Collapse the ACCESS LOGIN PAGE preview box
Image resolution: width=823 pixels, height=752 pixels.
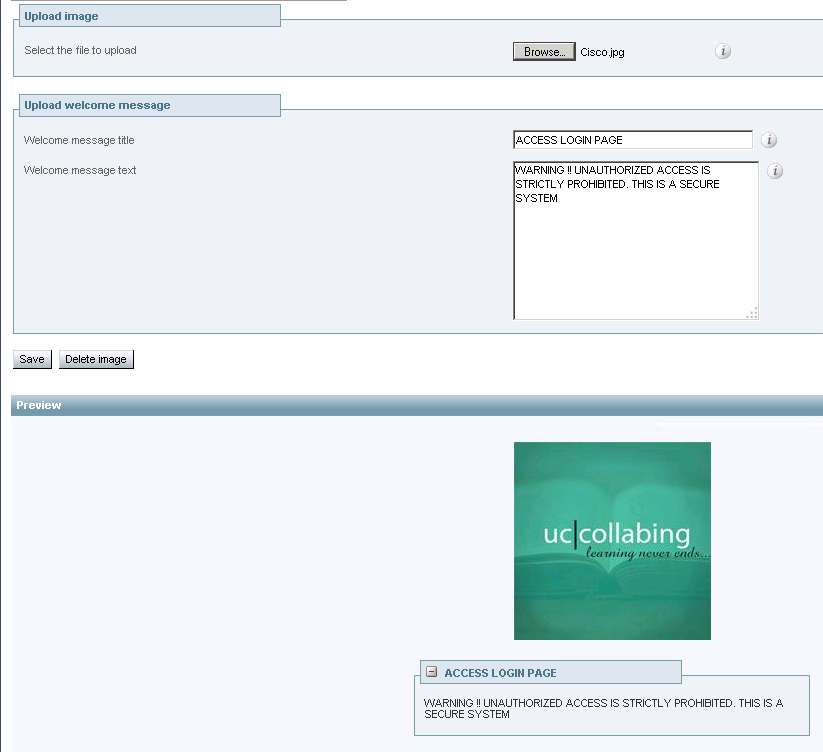431,672
